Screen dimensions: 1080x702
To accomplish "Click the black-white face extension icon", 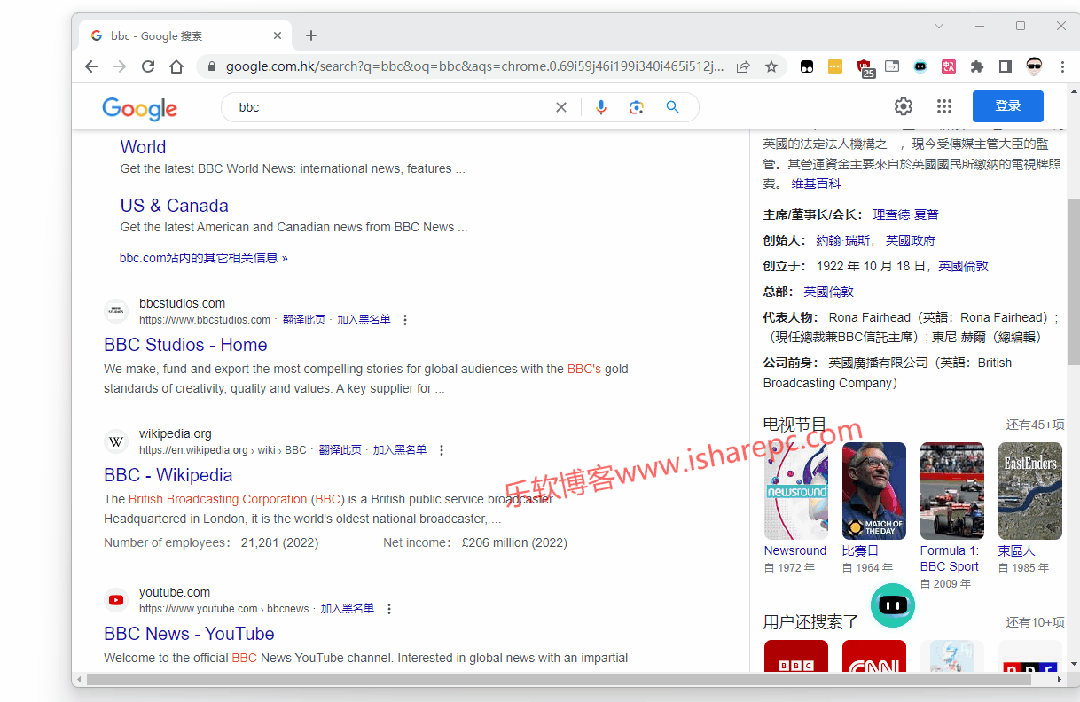I will [807, 67].
